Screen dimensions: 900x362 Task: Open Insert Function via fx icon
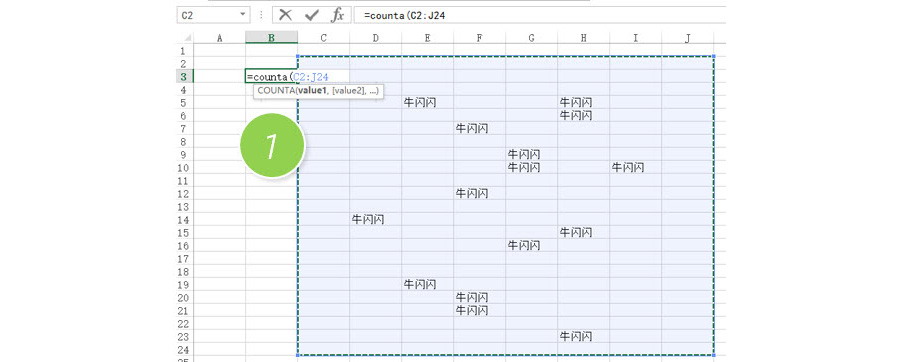tap(338, 15)
